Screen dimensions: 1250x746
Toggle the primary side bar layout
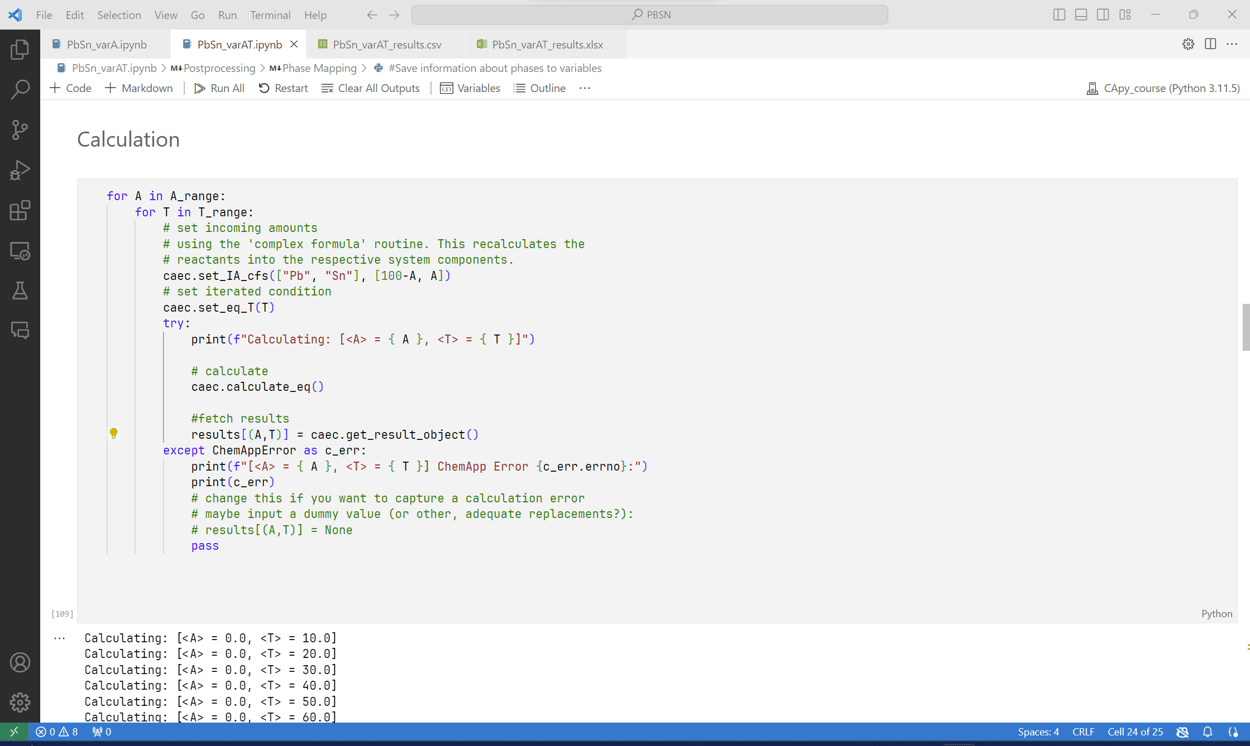(x=1059, y=15)
